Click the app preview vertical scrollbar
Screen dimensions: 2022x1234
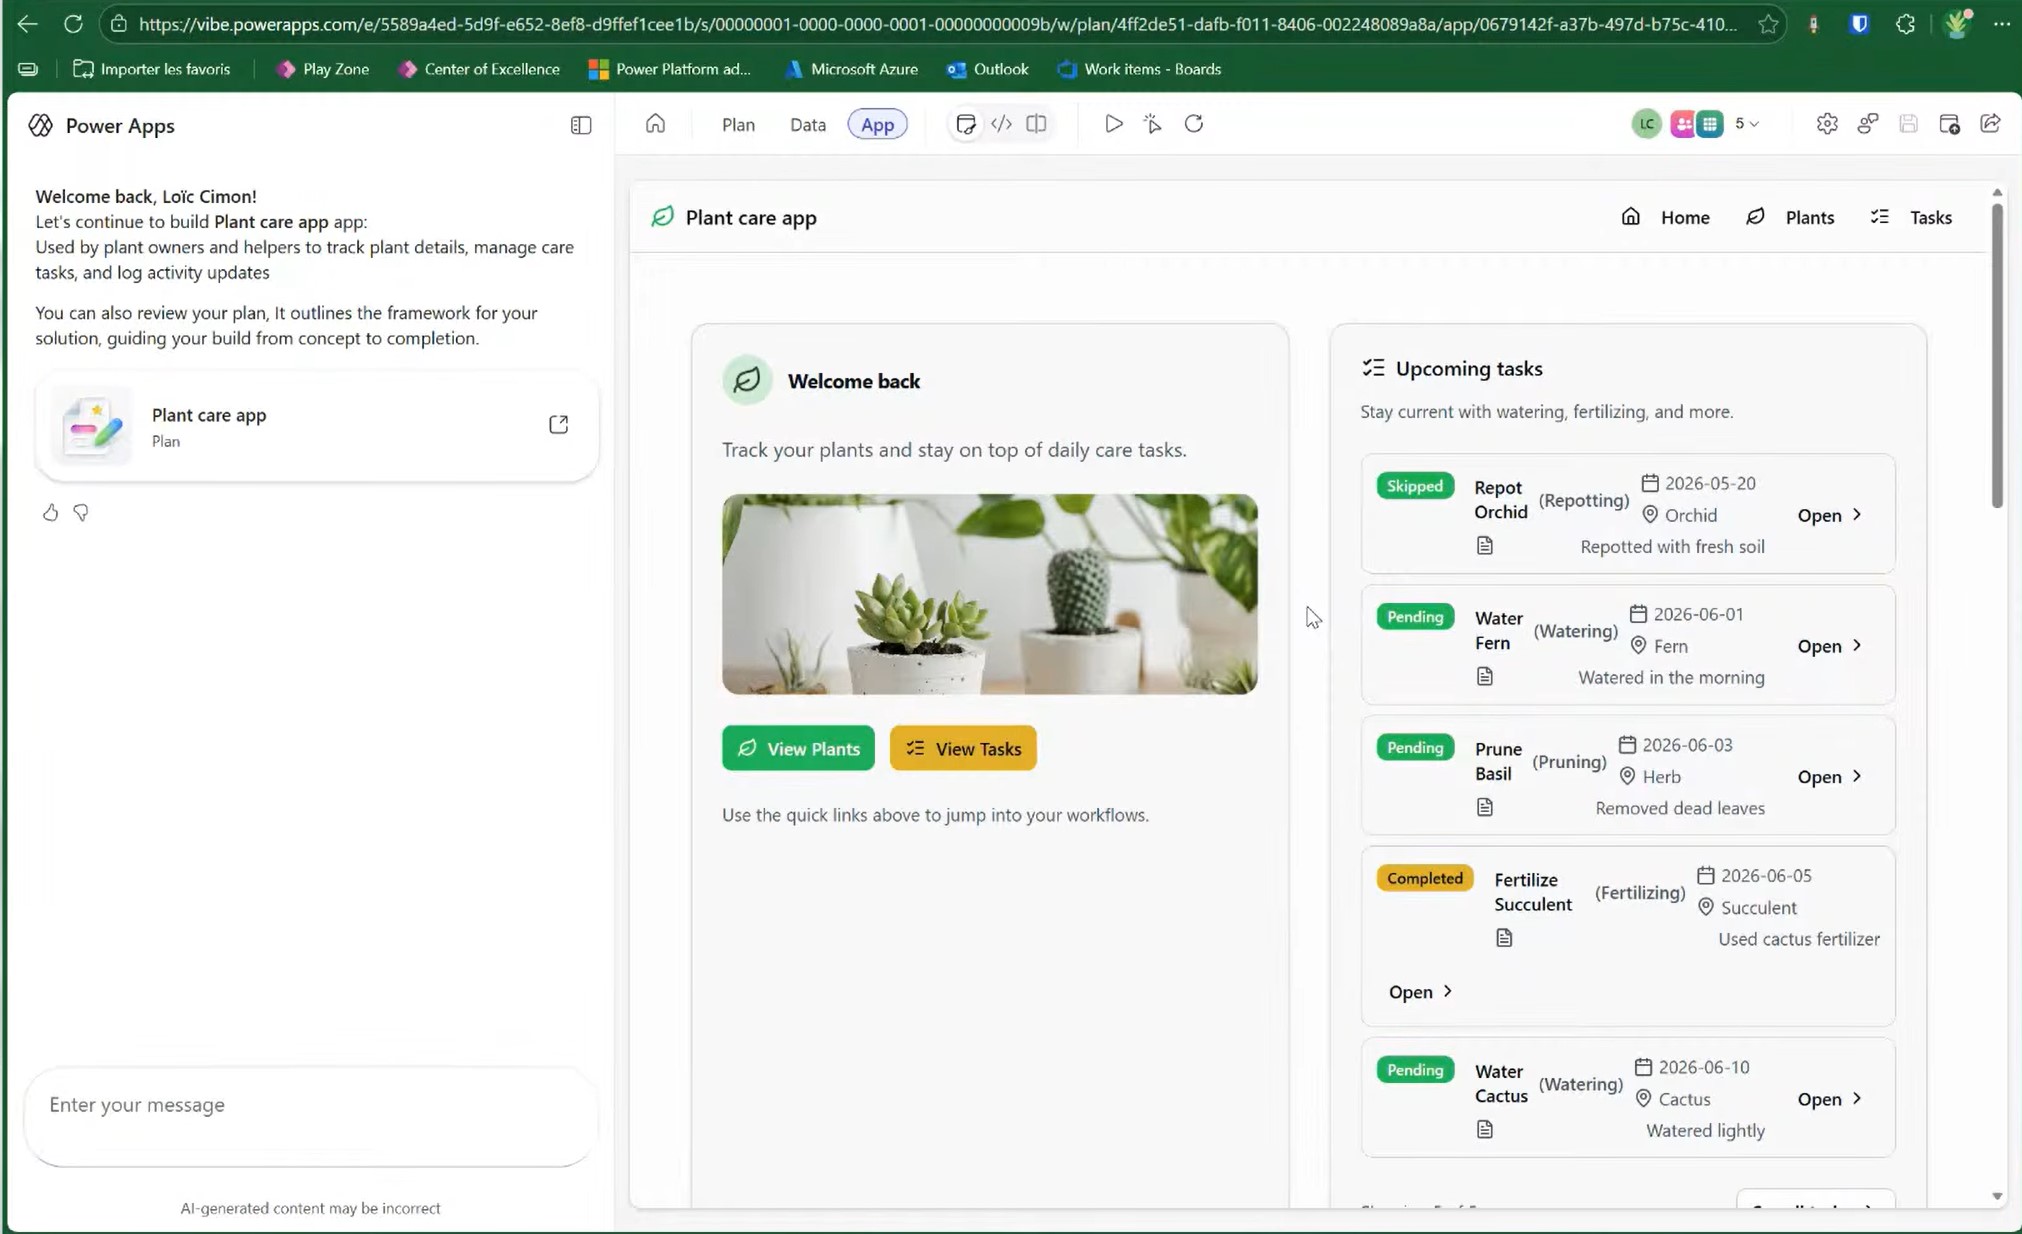pos(1996,355)
